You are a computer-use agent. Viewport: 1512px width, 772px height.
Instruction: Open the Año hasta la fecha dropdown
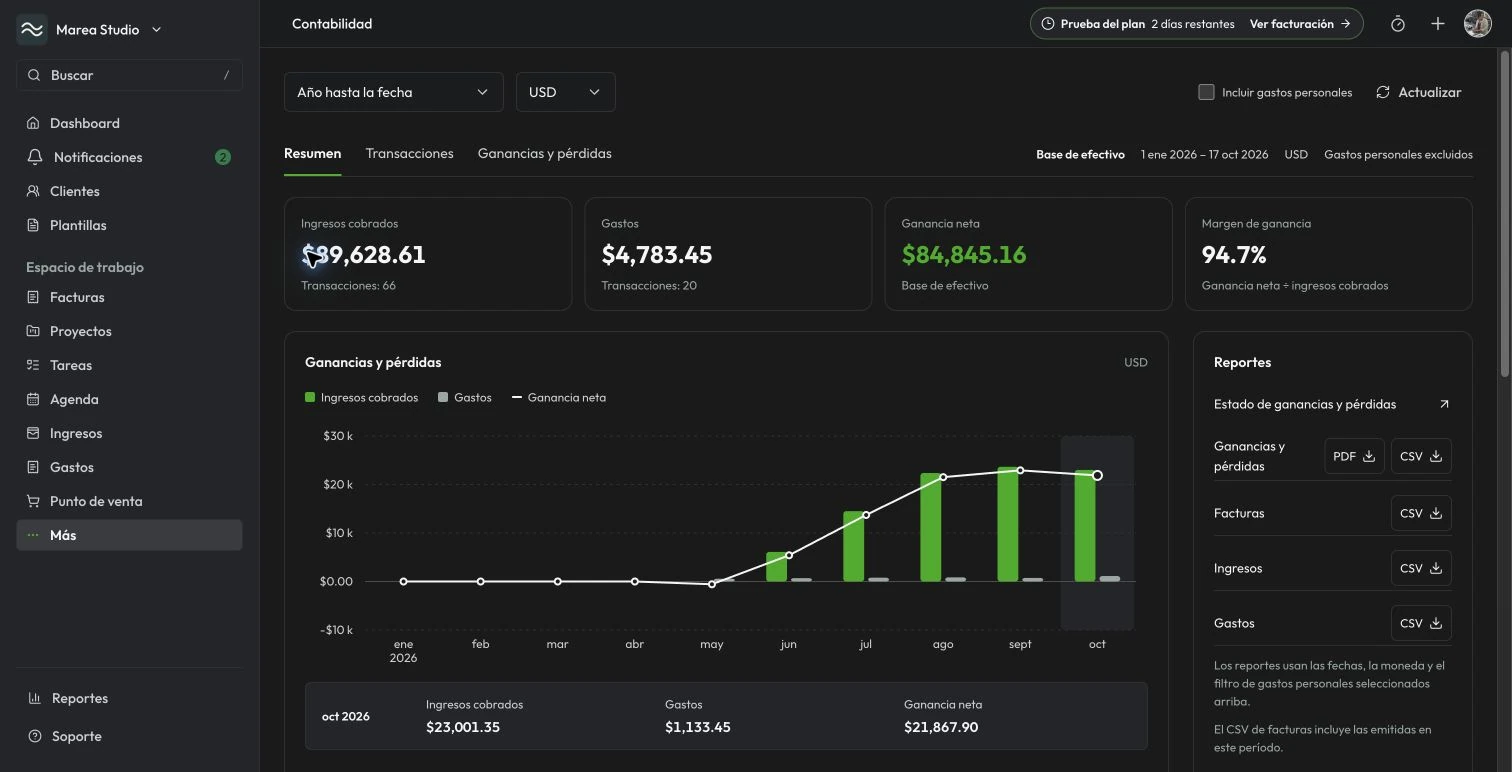(x=393, y=92)
